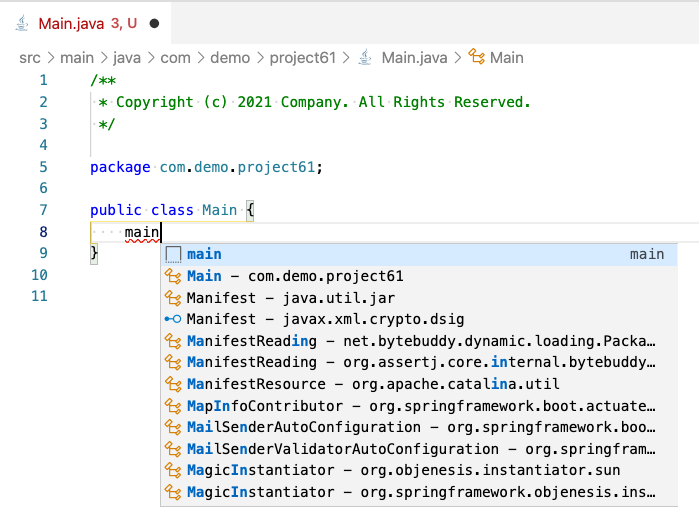Click the class icon next to Manifest java.util.jar
The height and width of the screenshot is (520, 699).
point(174,298)
